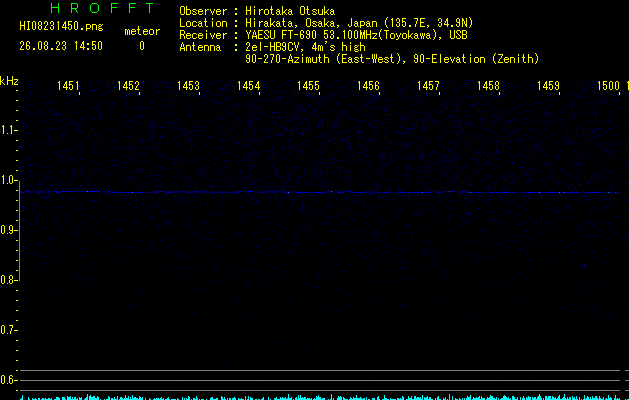Screen dimensions: 629x400
Task: Click the kHz axis unit label
Action: pos(9,81)
